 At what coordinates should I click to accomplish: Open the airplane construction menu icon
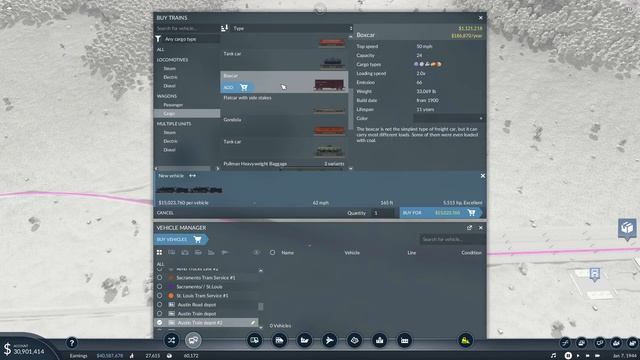[329, 340]
